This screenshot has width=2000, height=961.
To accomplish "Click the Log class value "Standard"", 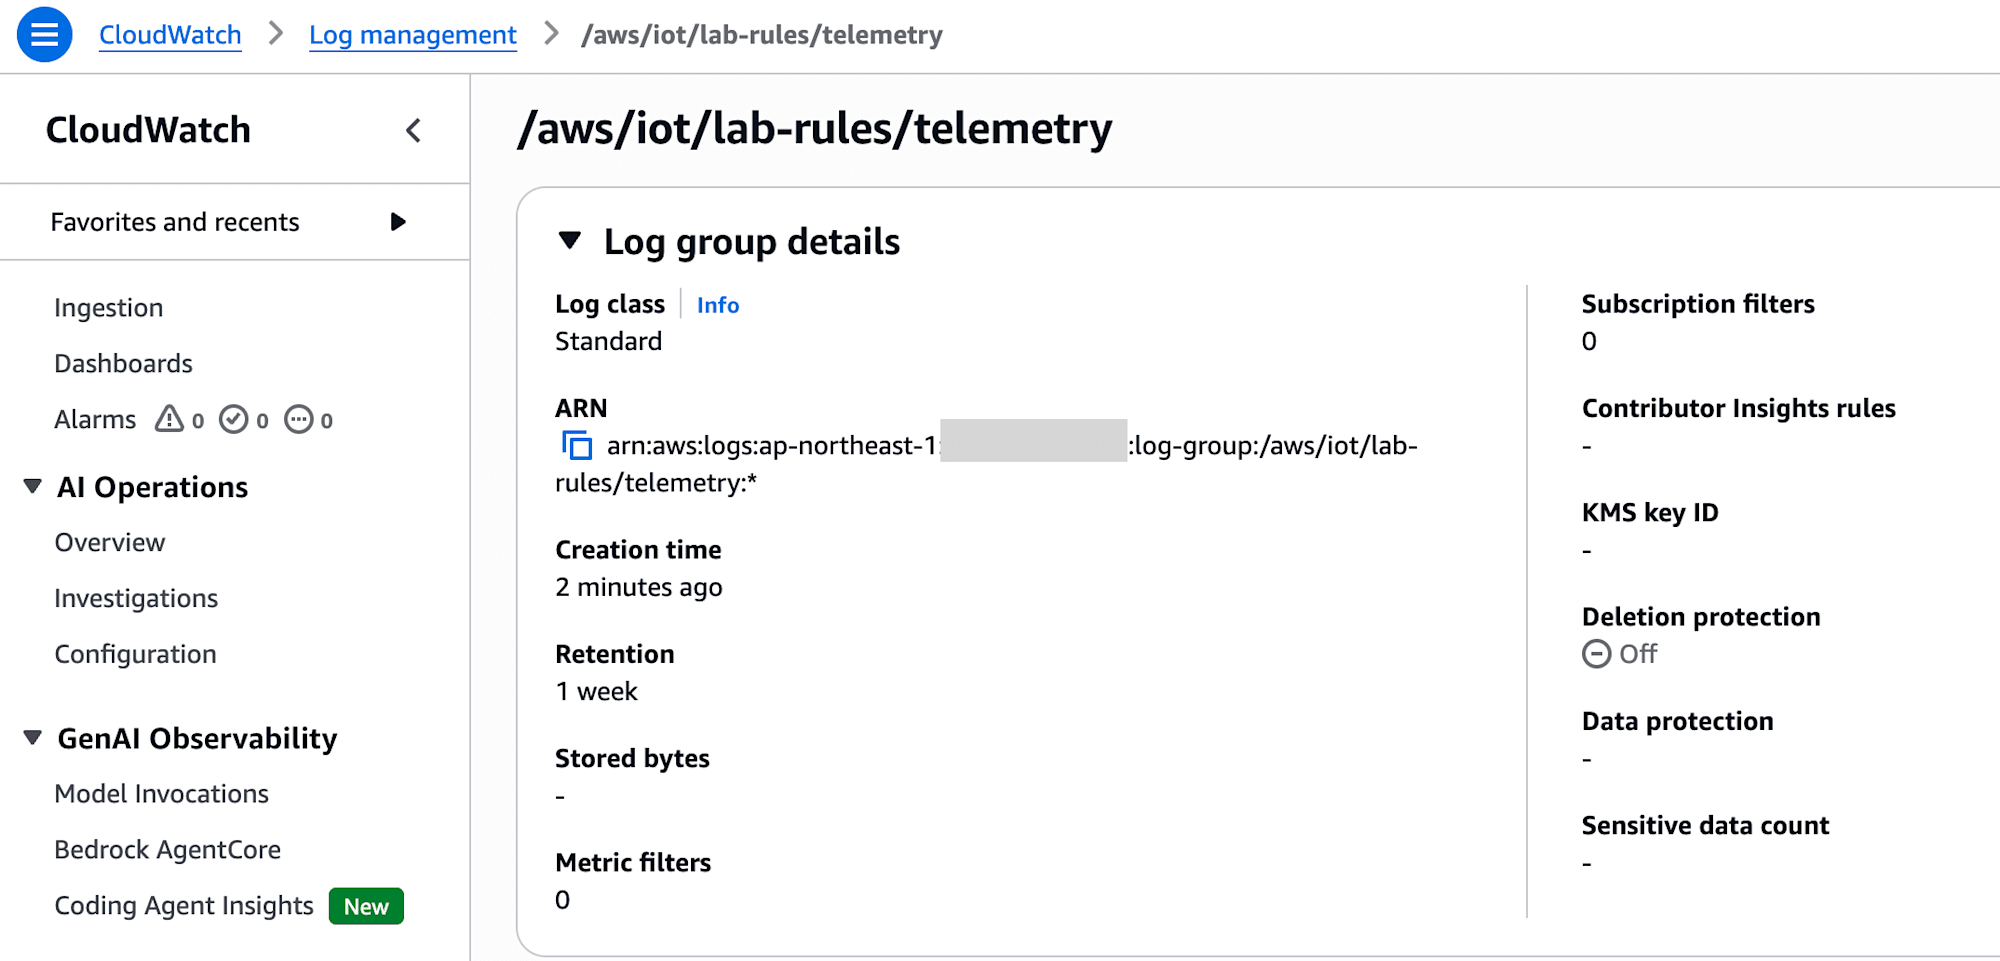I will 608,342.
